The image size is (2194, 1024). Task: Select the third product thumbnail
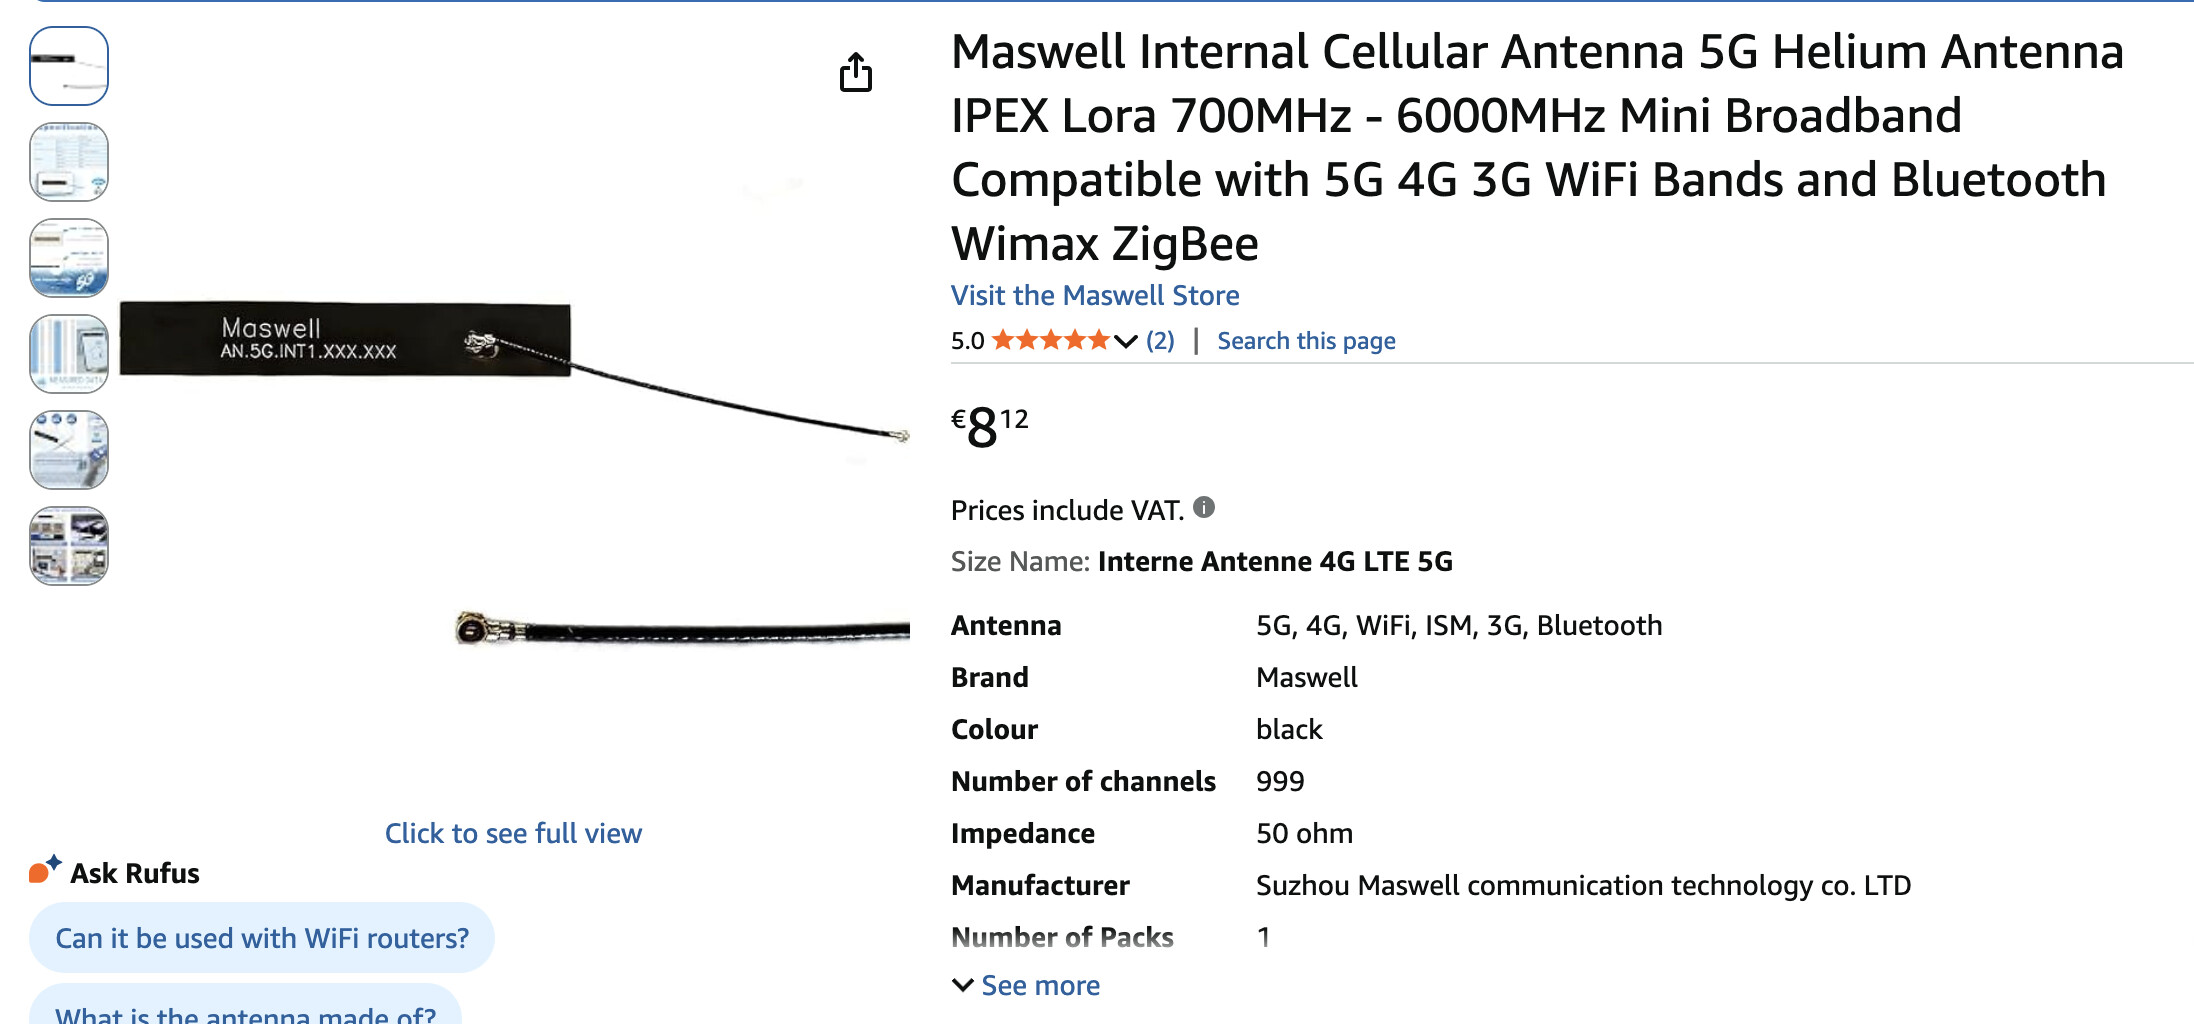[69, 258]
